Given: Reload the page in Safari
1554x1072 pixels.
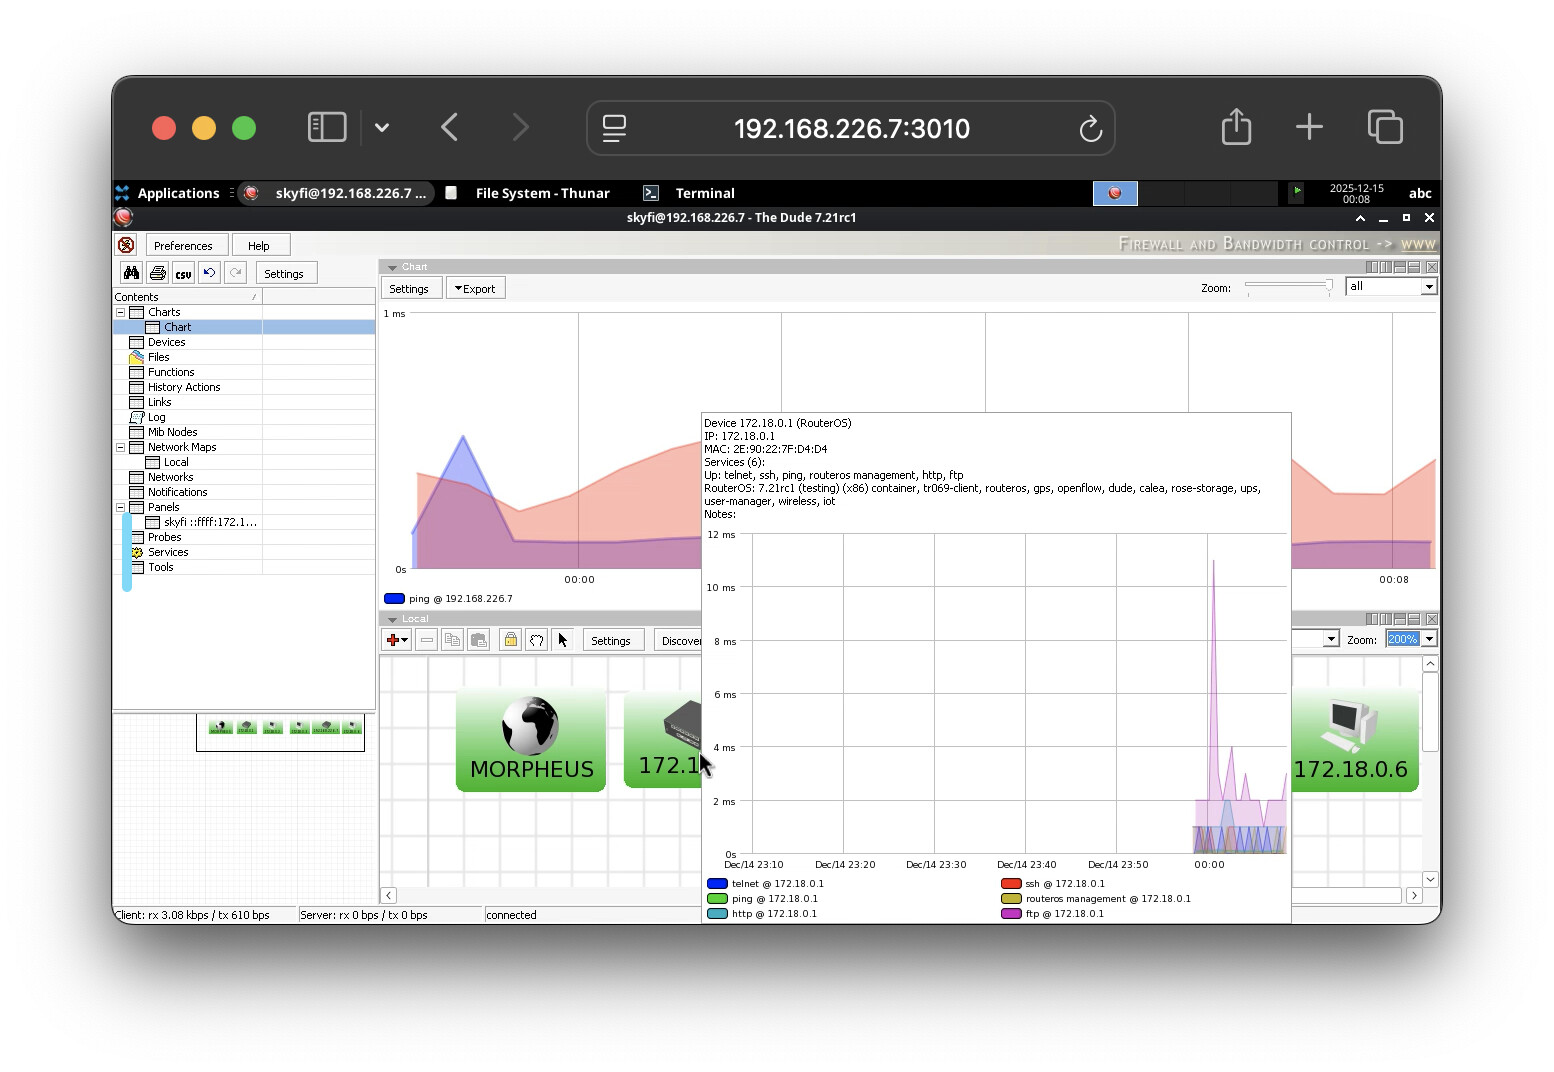Looking at the screenshot, I should [x=1090, y=128].
